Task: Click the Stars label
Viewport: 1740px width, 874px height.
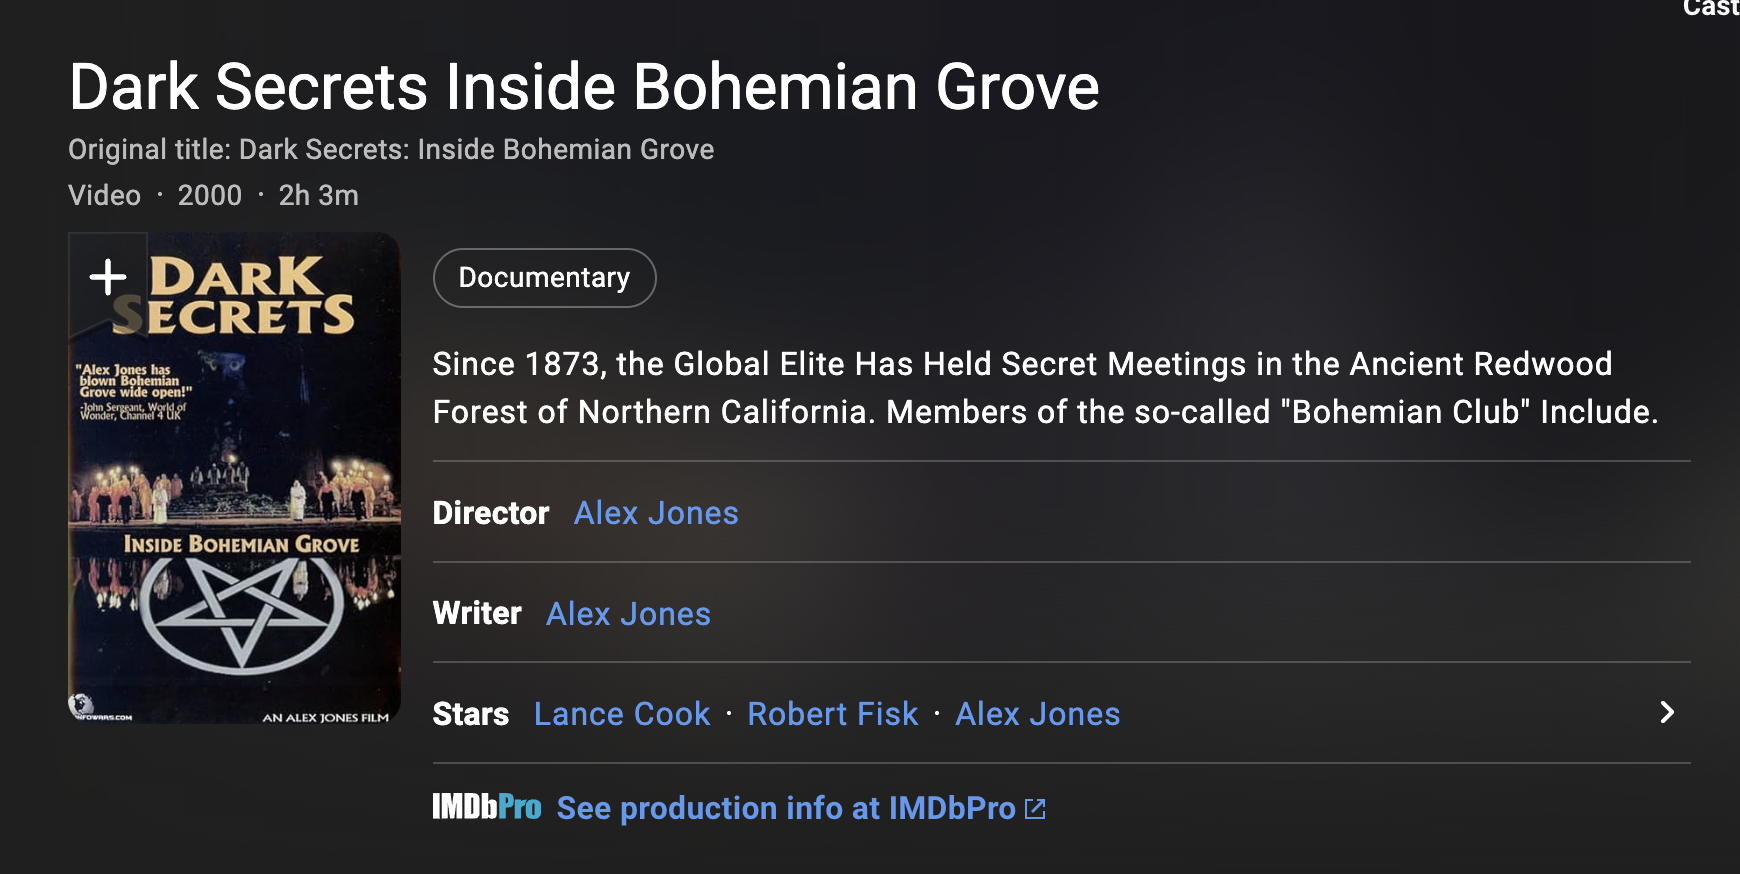Action: pos(470,714)
